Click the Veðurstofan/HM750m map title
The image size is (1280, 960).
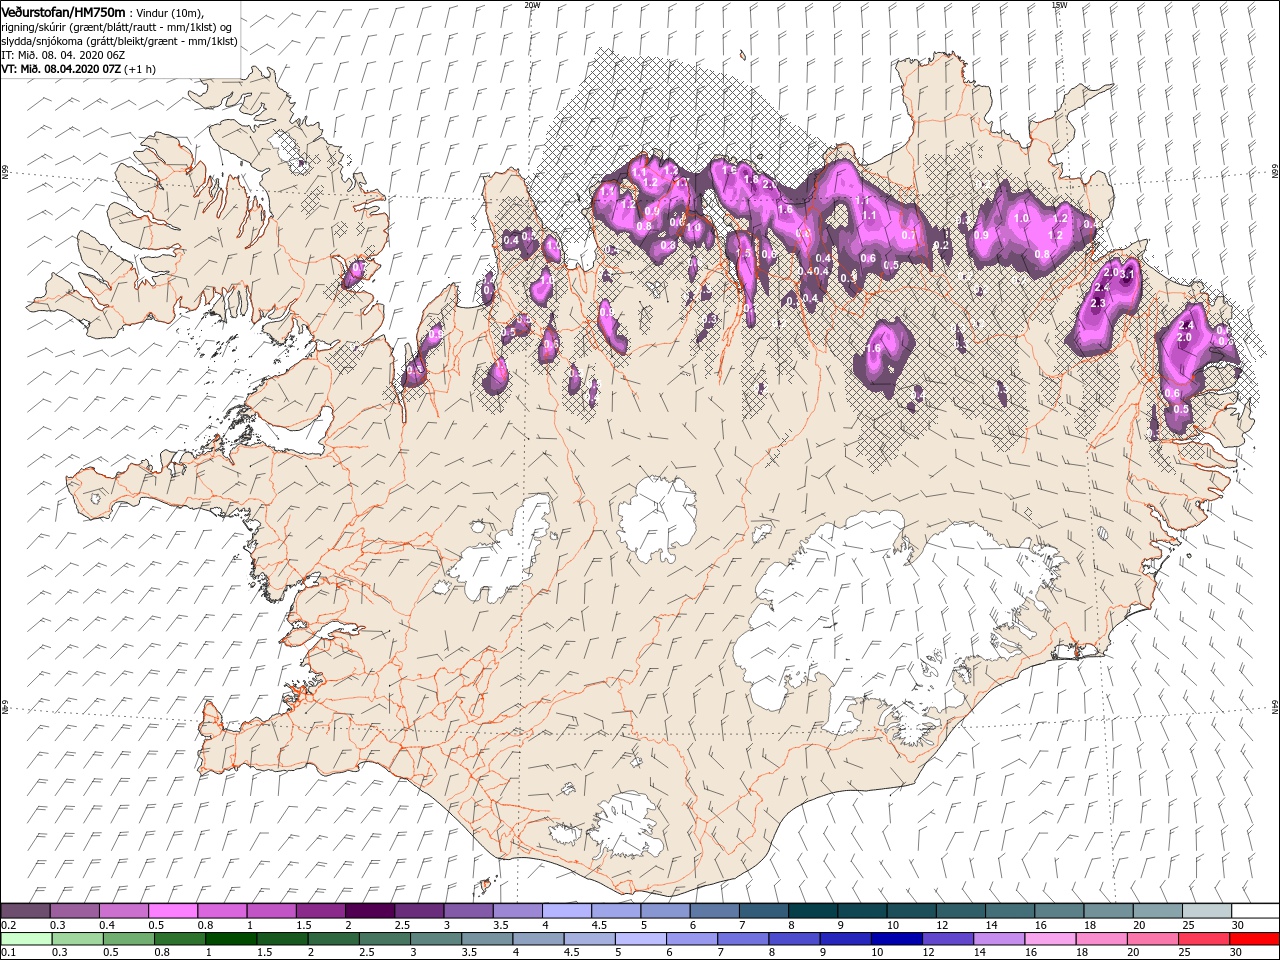63,11
